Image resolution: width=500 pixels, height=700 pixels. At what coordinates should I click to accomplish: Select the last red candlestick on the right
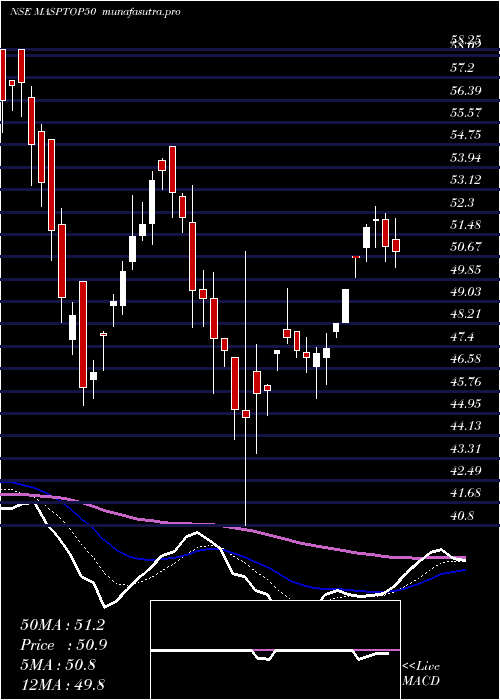click(x=396, y=246)
